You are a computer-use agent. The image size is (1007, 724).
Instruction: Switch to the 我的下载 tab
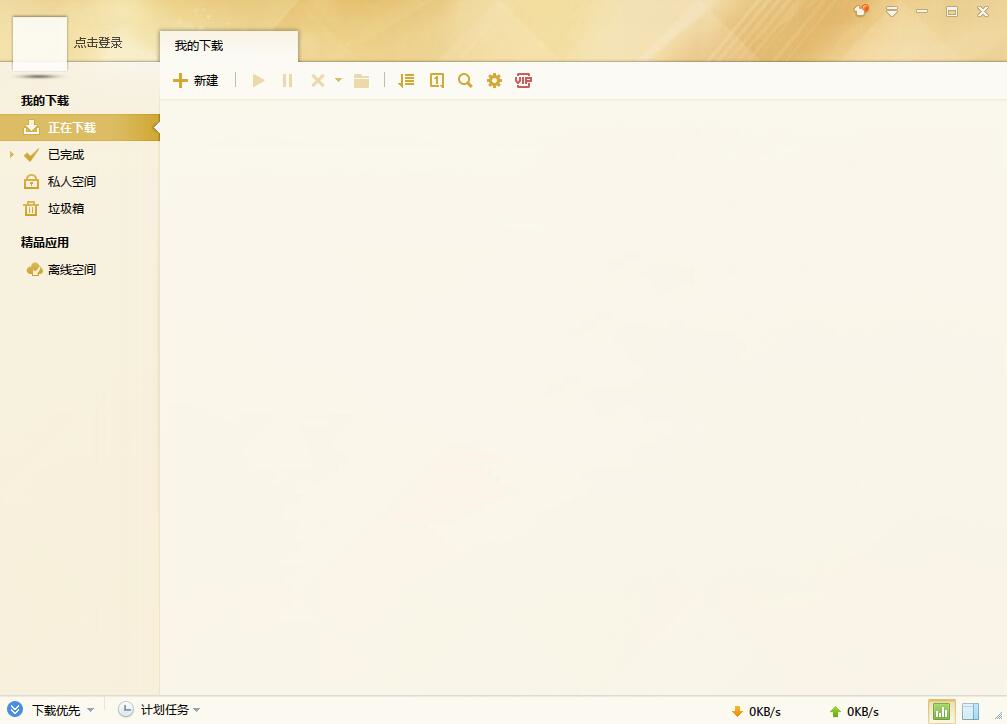[x=199, y=46]
